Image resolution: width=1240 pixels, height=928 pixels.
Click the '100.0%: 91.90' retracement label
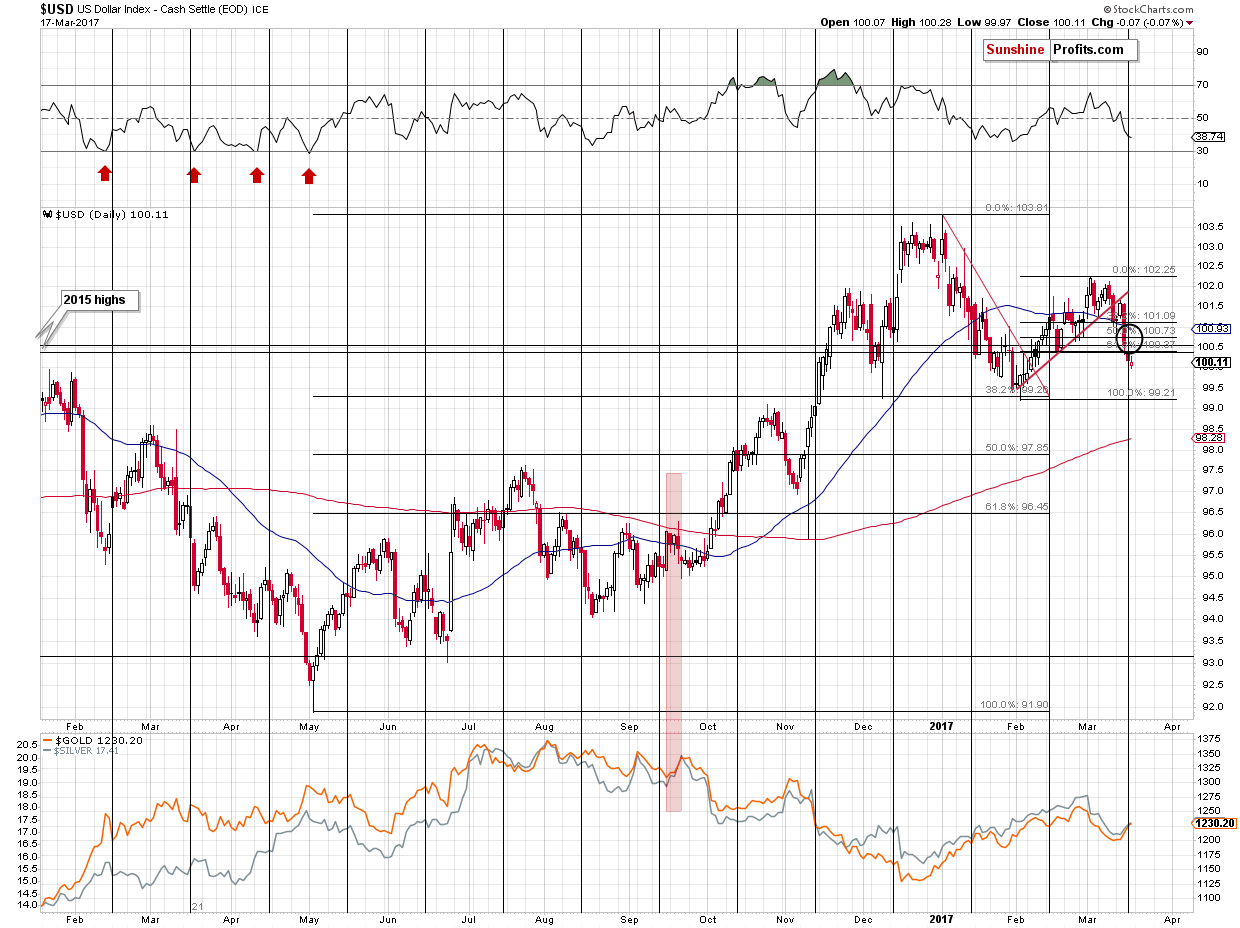[1014, 704]
